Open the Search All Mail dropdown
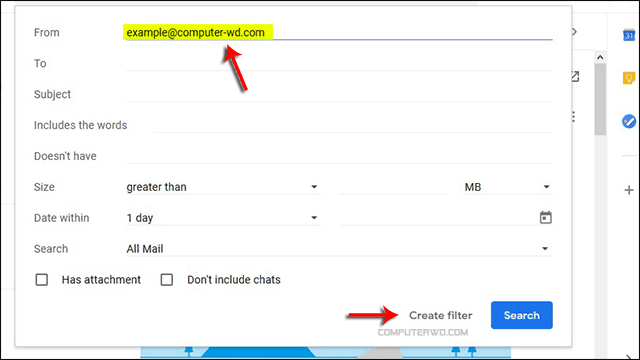640x360 pixels. tap(339, 249)
